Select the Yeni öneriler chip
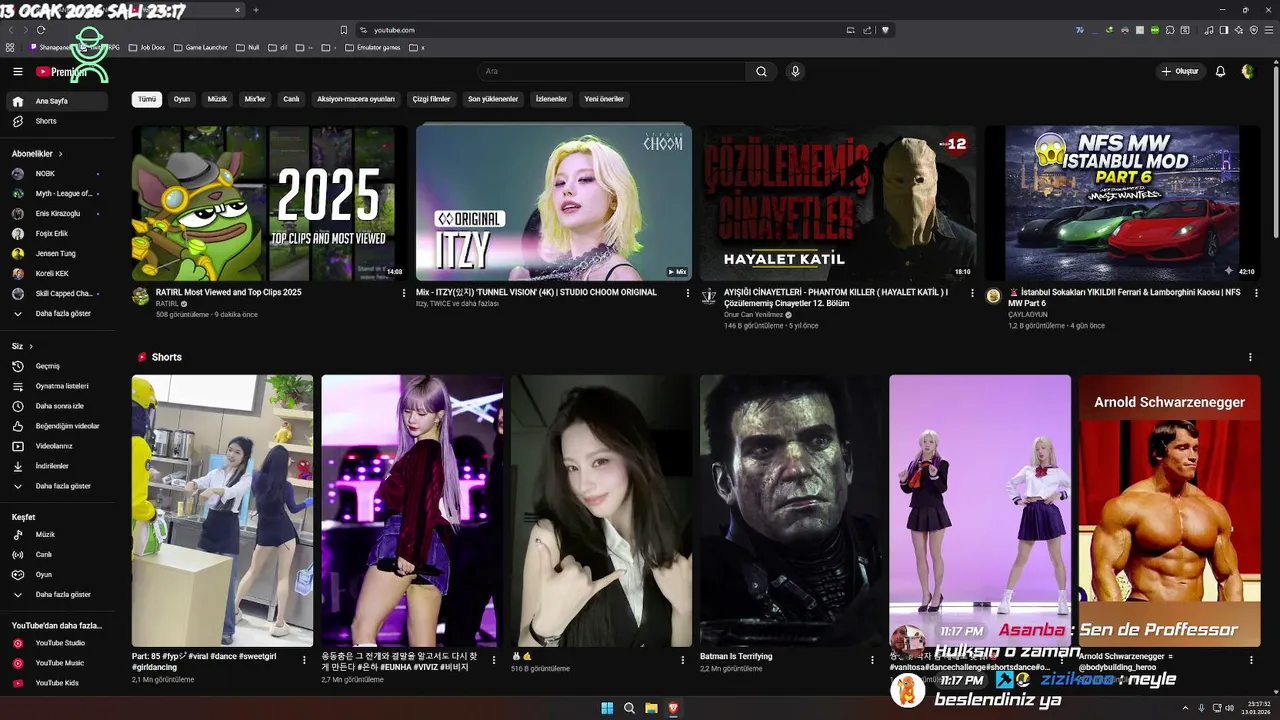The width and height of the screenshot is (1280, 720). click(604, 99)
